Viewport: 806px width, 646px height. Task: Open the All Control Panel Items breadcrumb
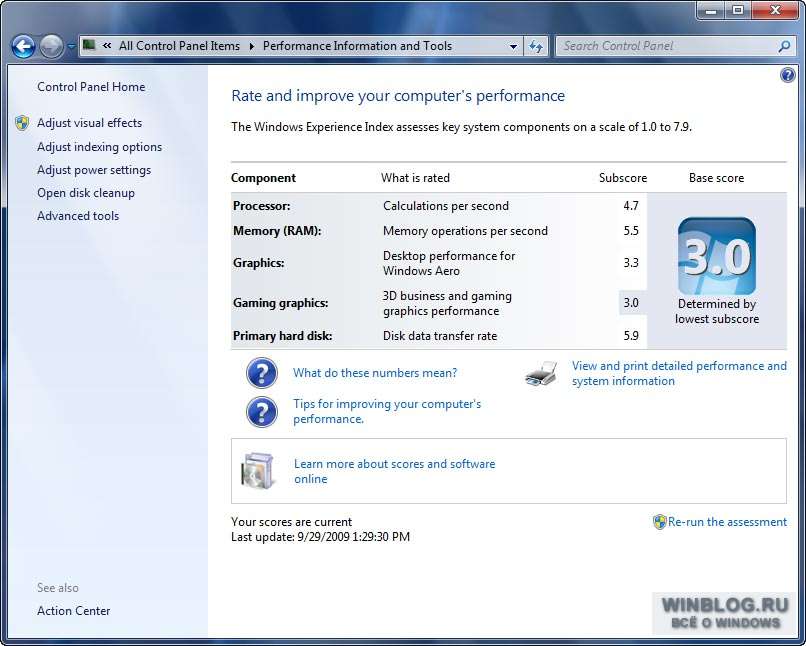pos(179,46)
